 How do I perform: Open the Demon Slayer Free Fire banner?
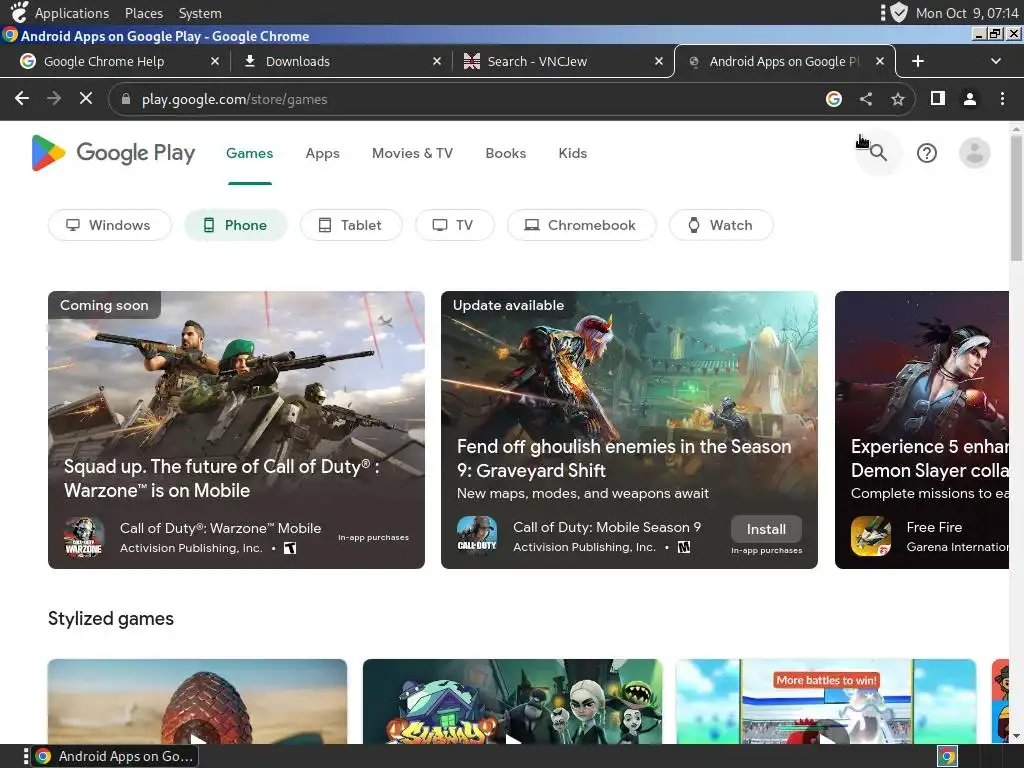click(x=922, y=430)
